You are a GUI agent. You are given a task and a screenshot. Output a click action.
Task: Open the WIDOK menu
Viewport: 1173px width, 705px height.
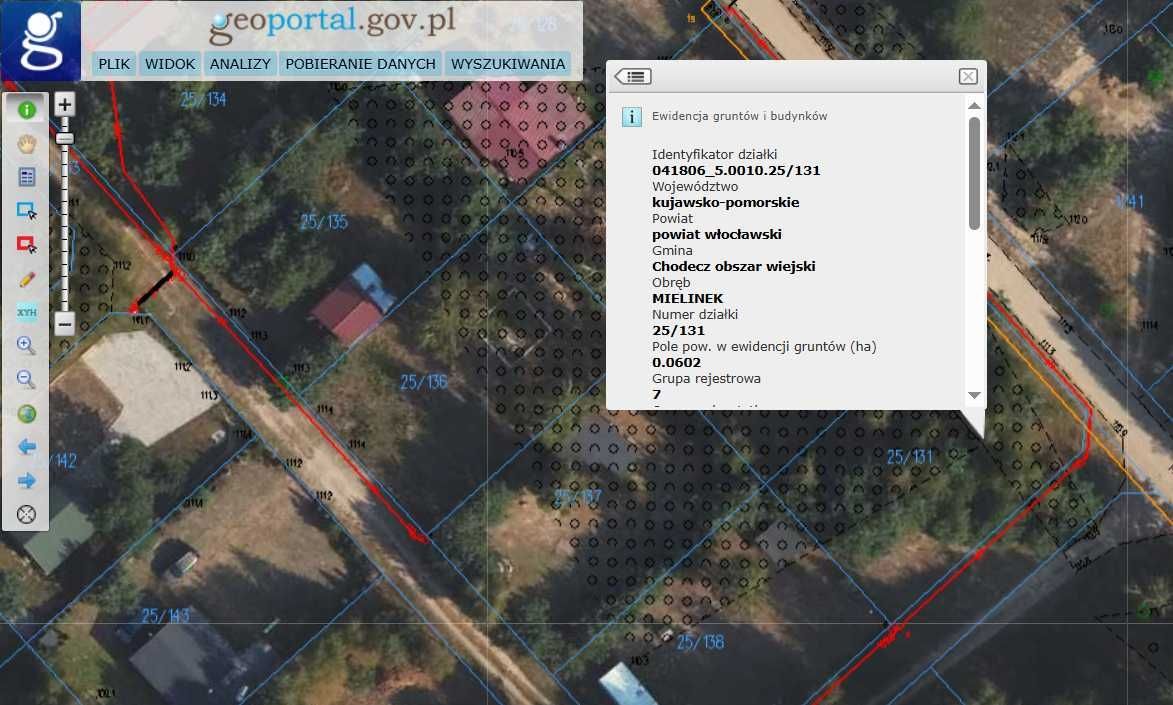click(170, 64)
